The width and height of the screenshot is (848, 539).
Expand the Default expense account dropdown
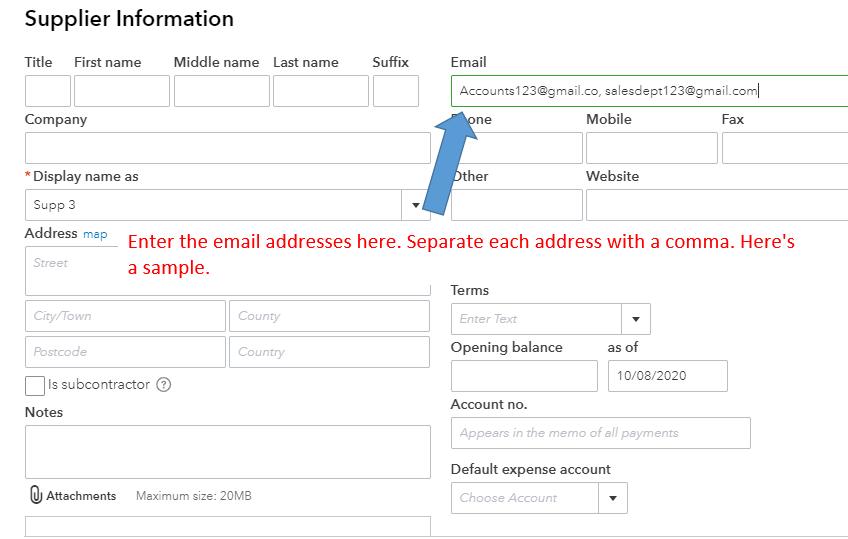[613, 498]
